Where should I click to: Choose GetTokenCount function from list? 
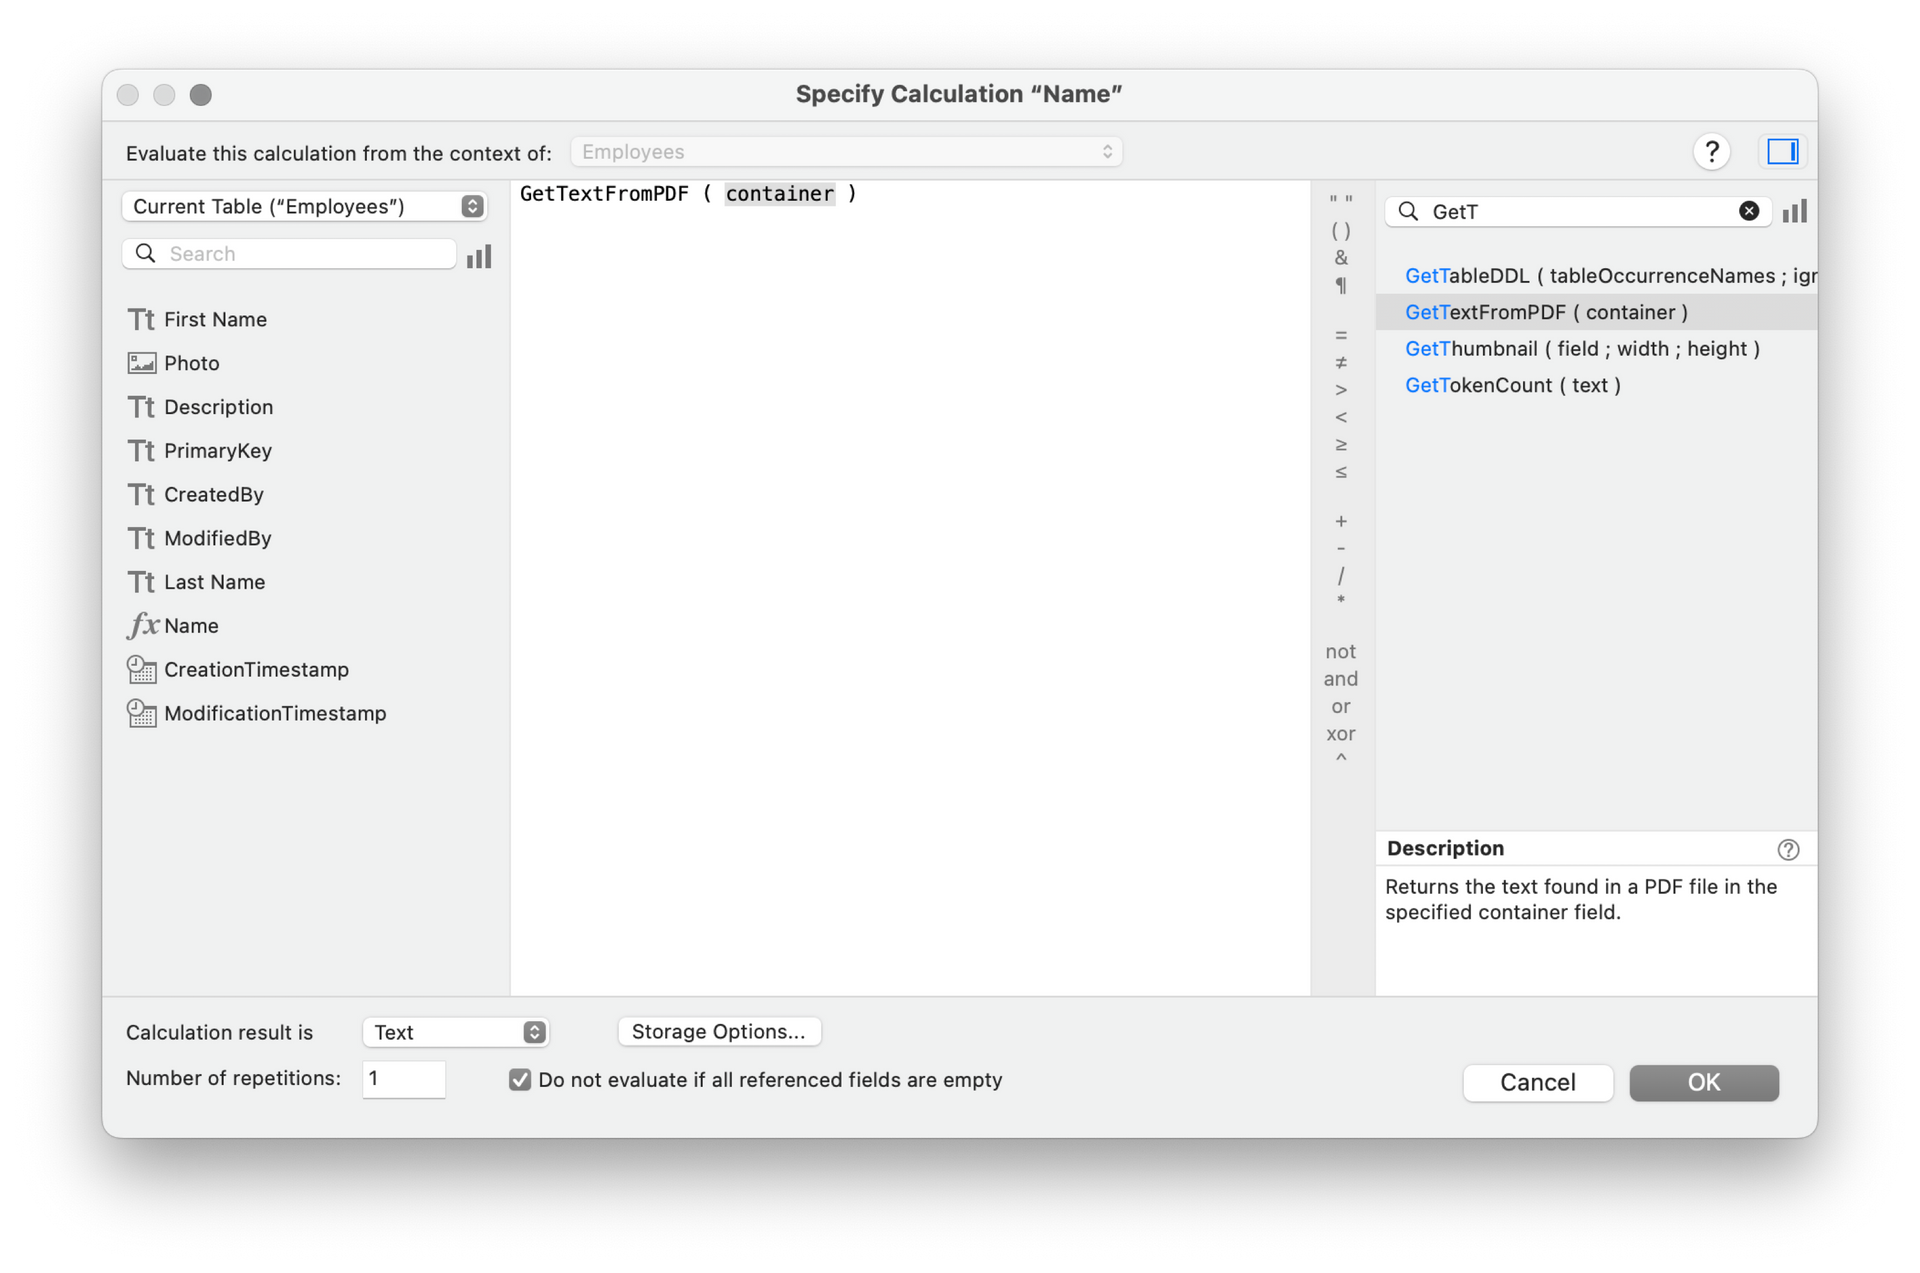tap(1596, 386)
